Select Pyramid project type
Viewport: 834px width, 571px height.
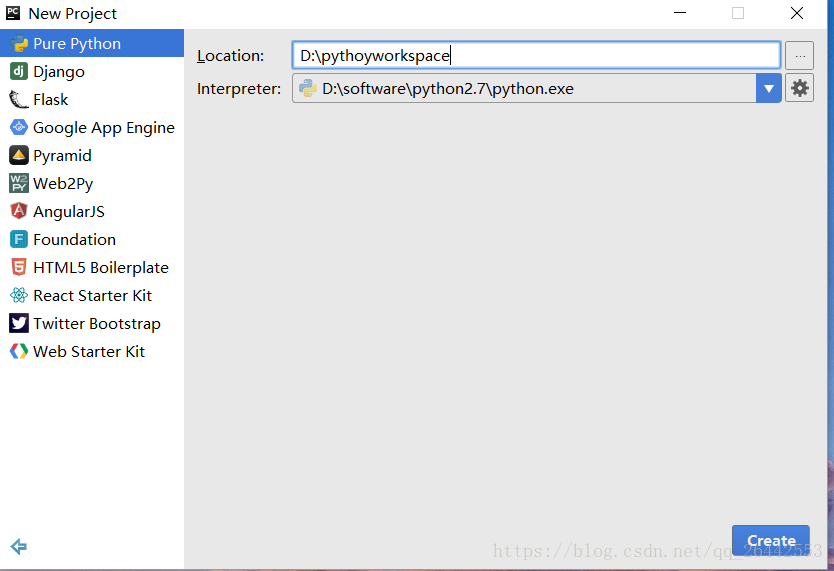click(x=92, y=155)
